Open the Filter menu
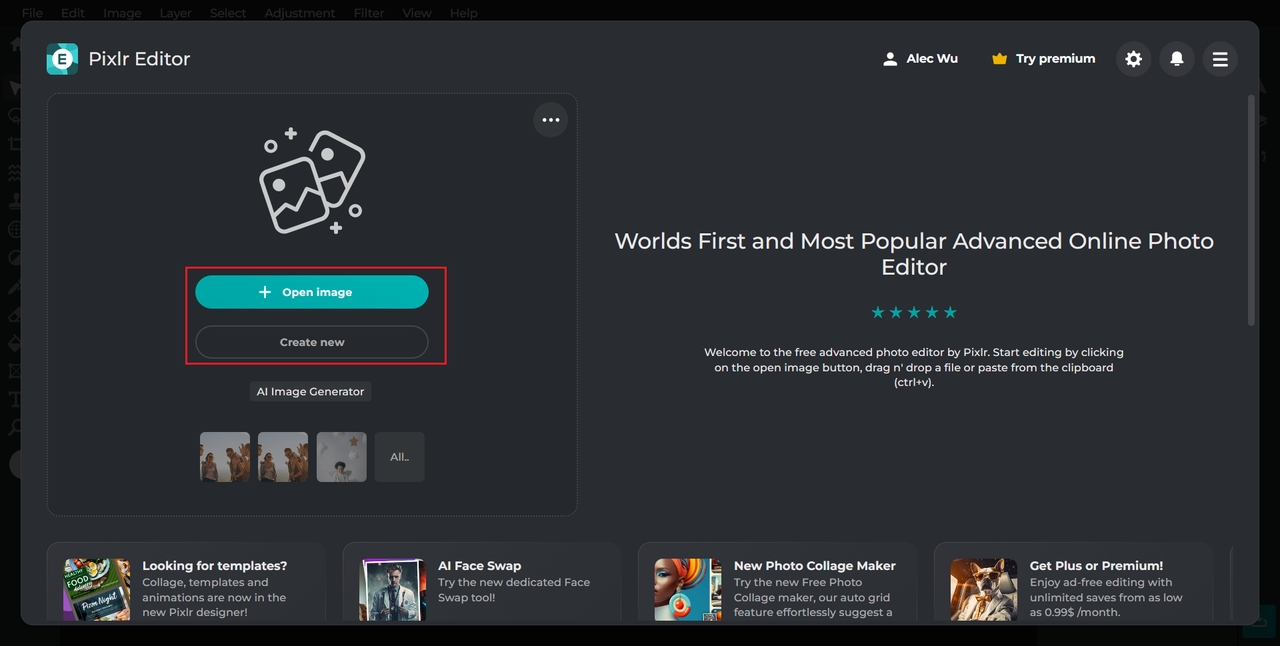Screen dimensions: 1280x646 369,13
